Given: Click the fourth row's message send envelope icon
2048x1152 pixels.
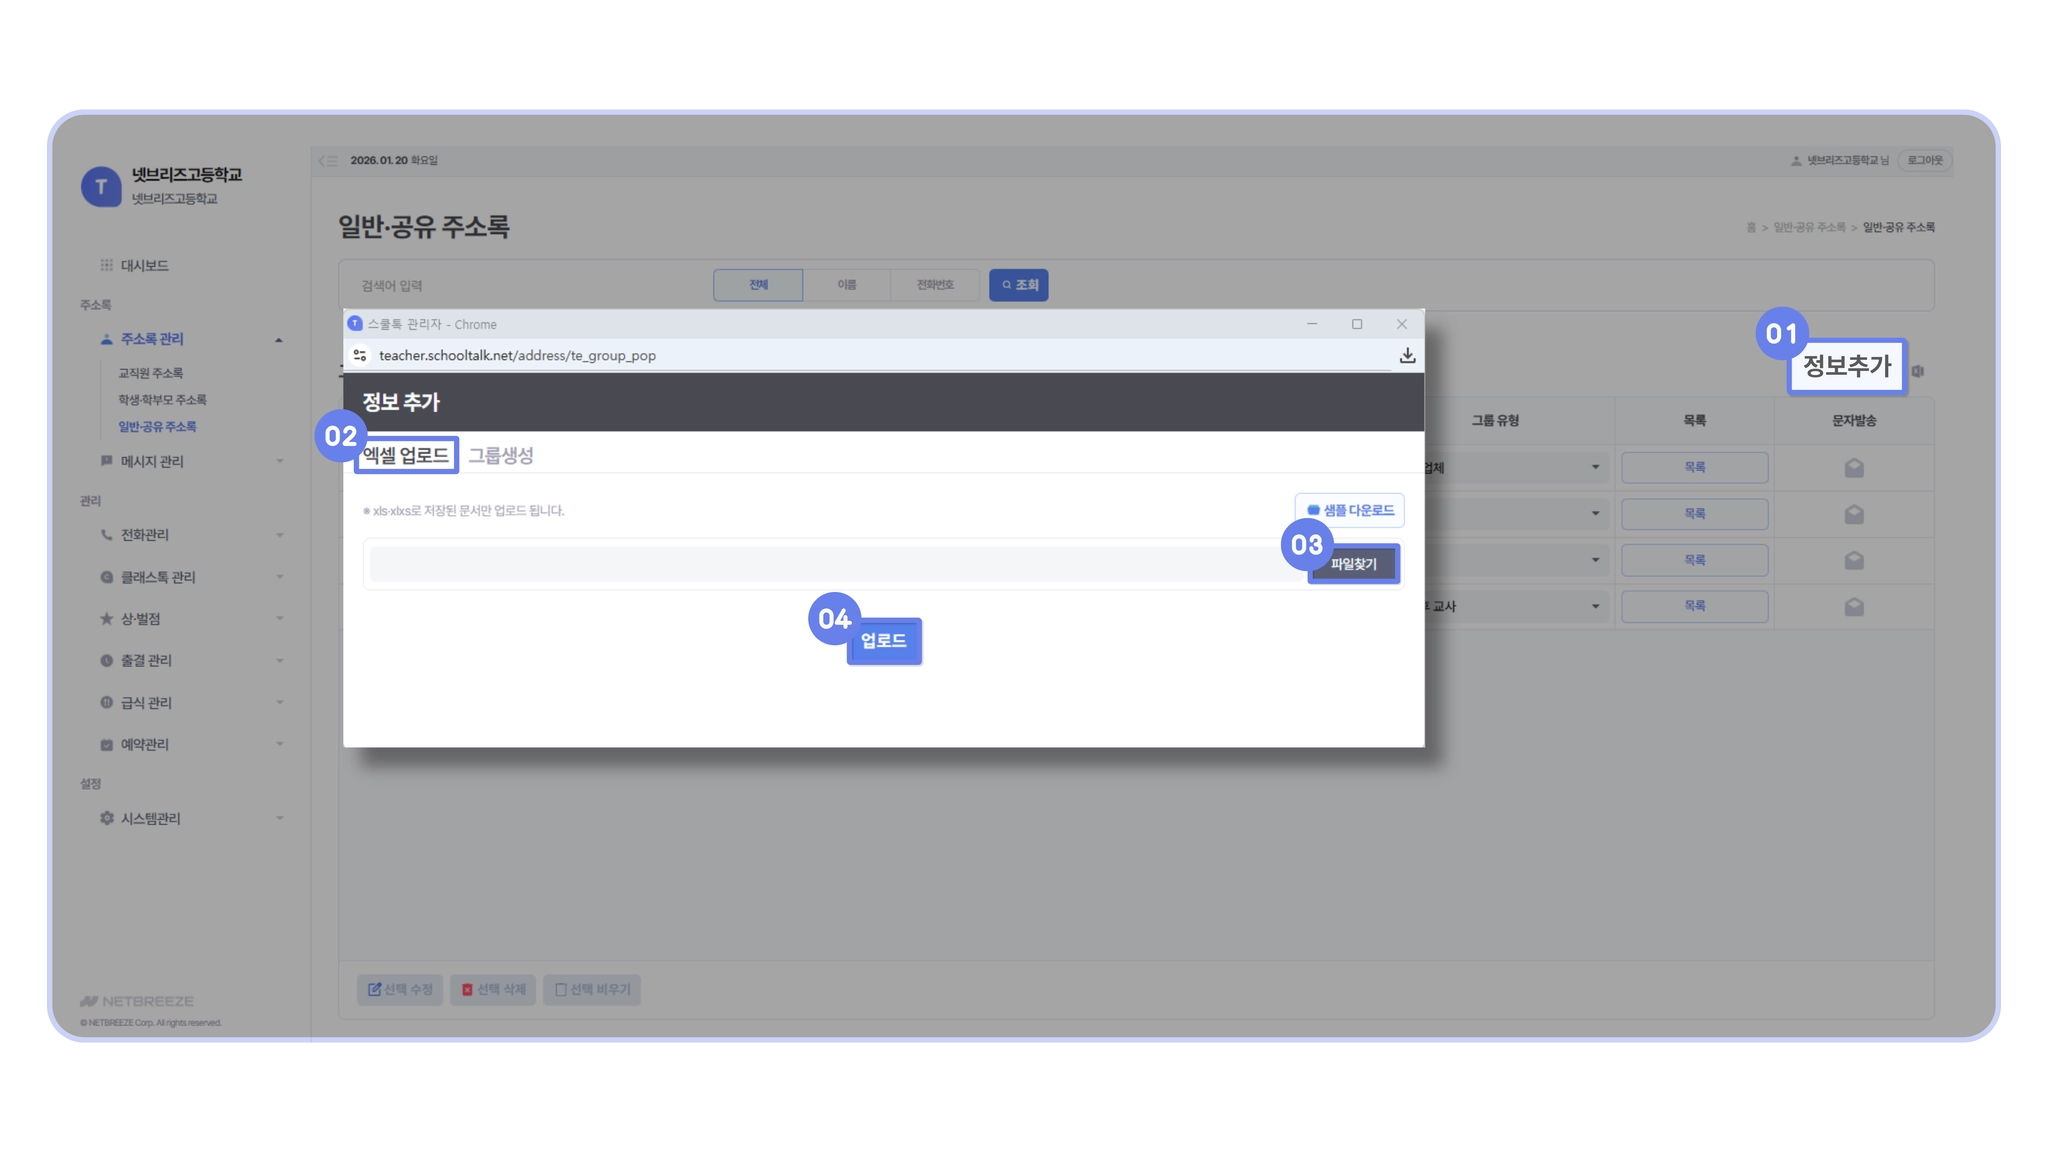Looking at the screenshot, I should pos(1853,607).
